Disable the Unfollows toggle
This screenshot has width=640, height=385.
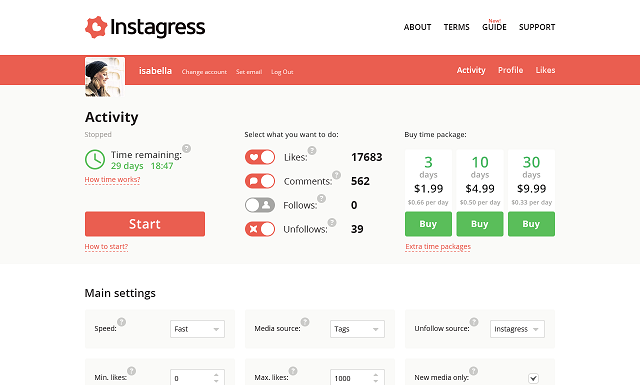(x=260, y=229)
